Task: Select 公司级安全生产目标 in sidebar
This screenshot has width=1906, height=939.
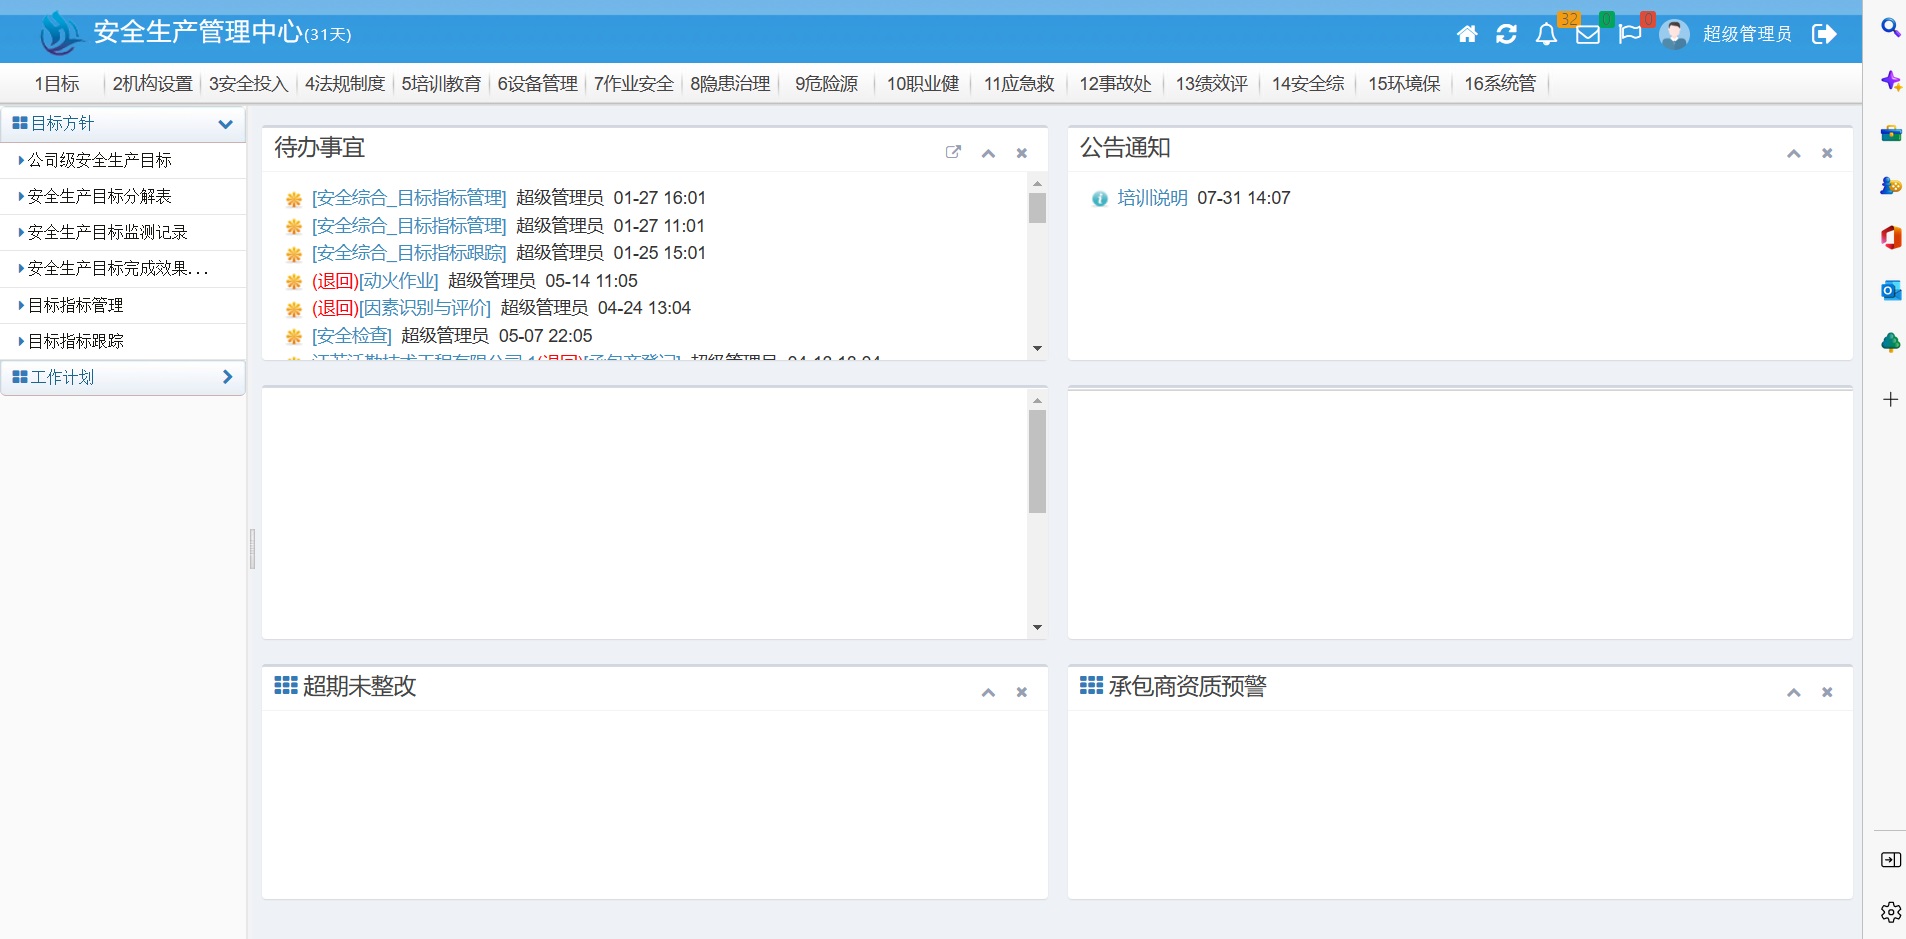Action: click(100, 160)
